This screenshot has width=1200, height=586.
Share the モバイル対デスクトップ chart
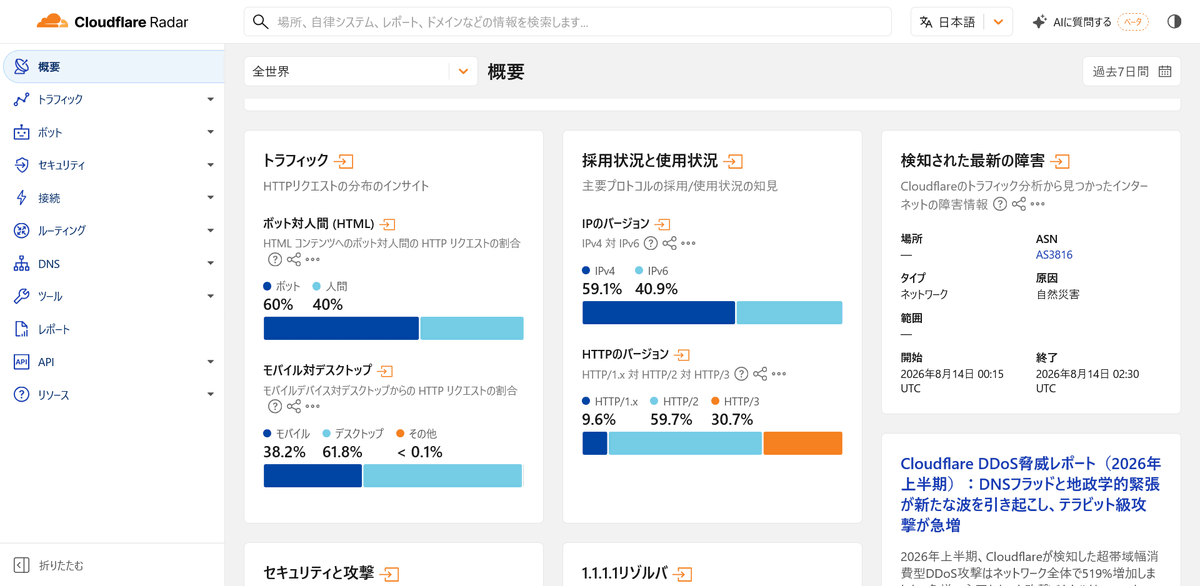(x=294, y=406)
